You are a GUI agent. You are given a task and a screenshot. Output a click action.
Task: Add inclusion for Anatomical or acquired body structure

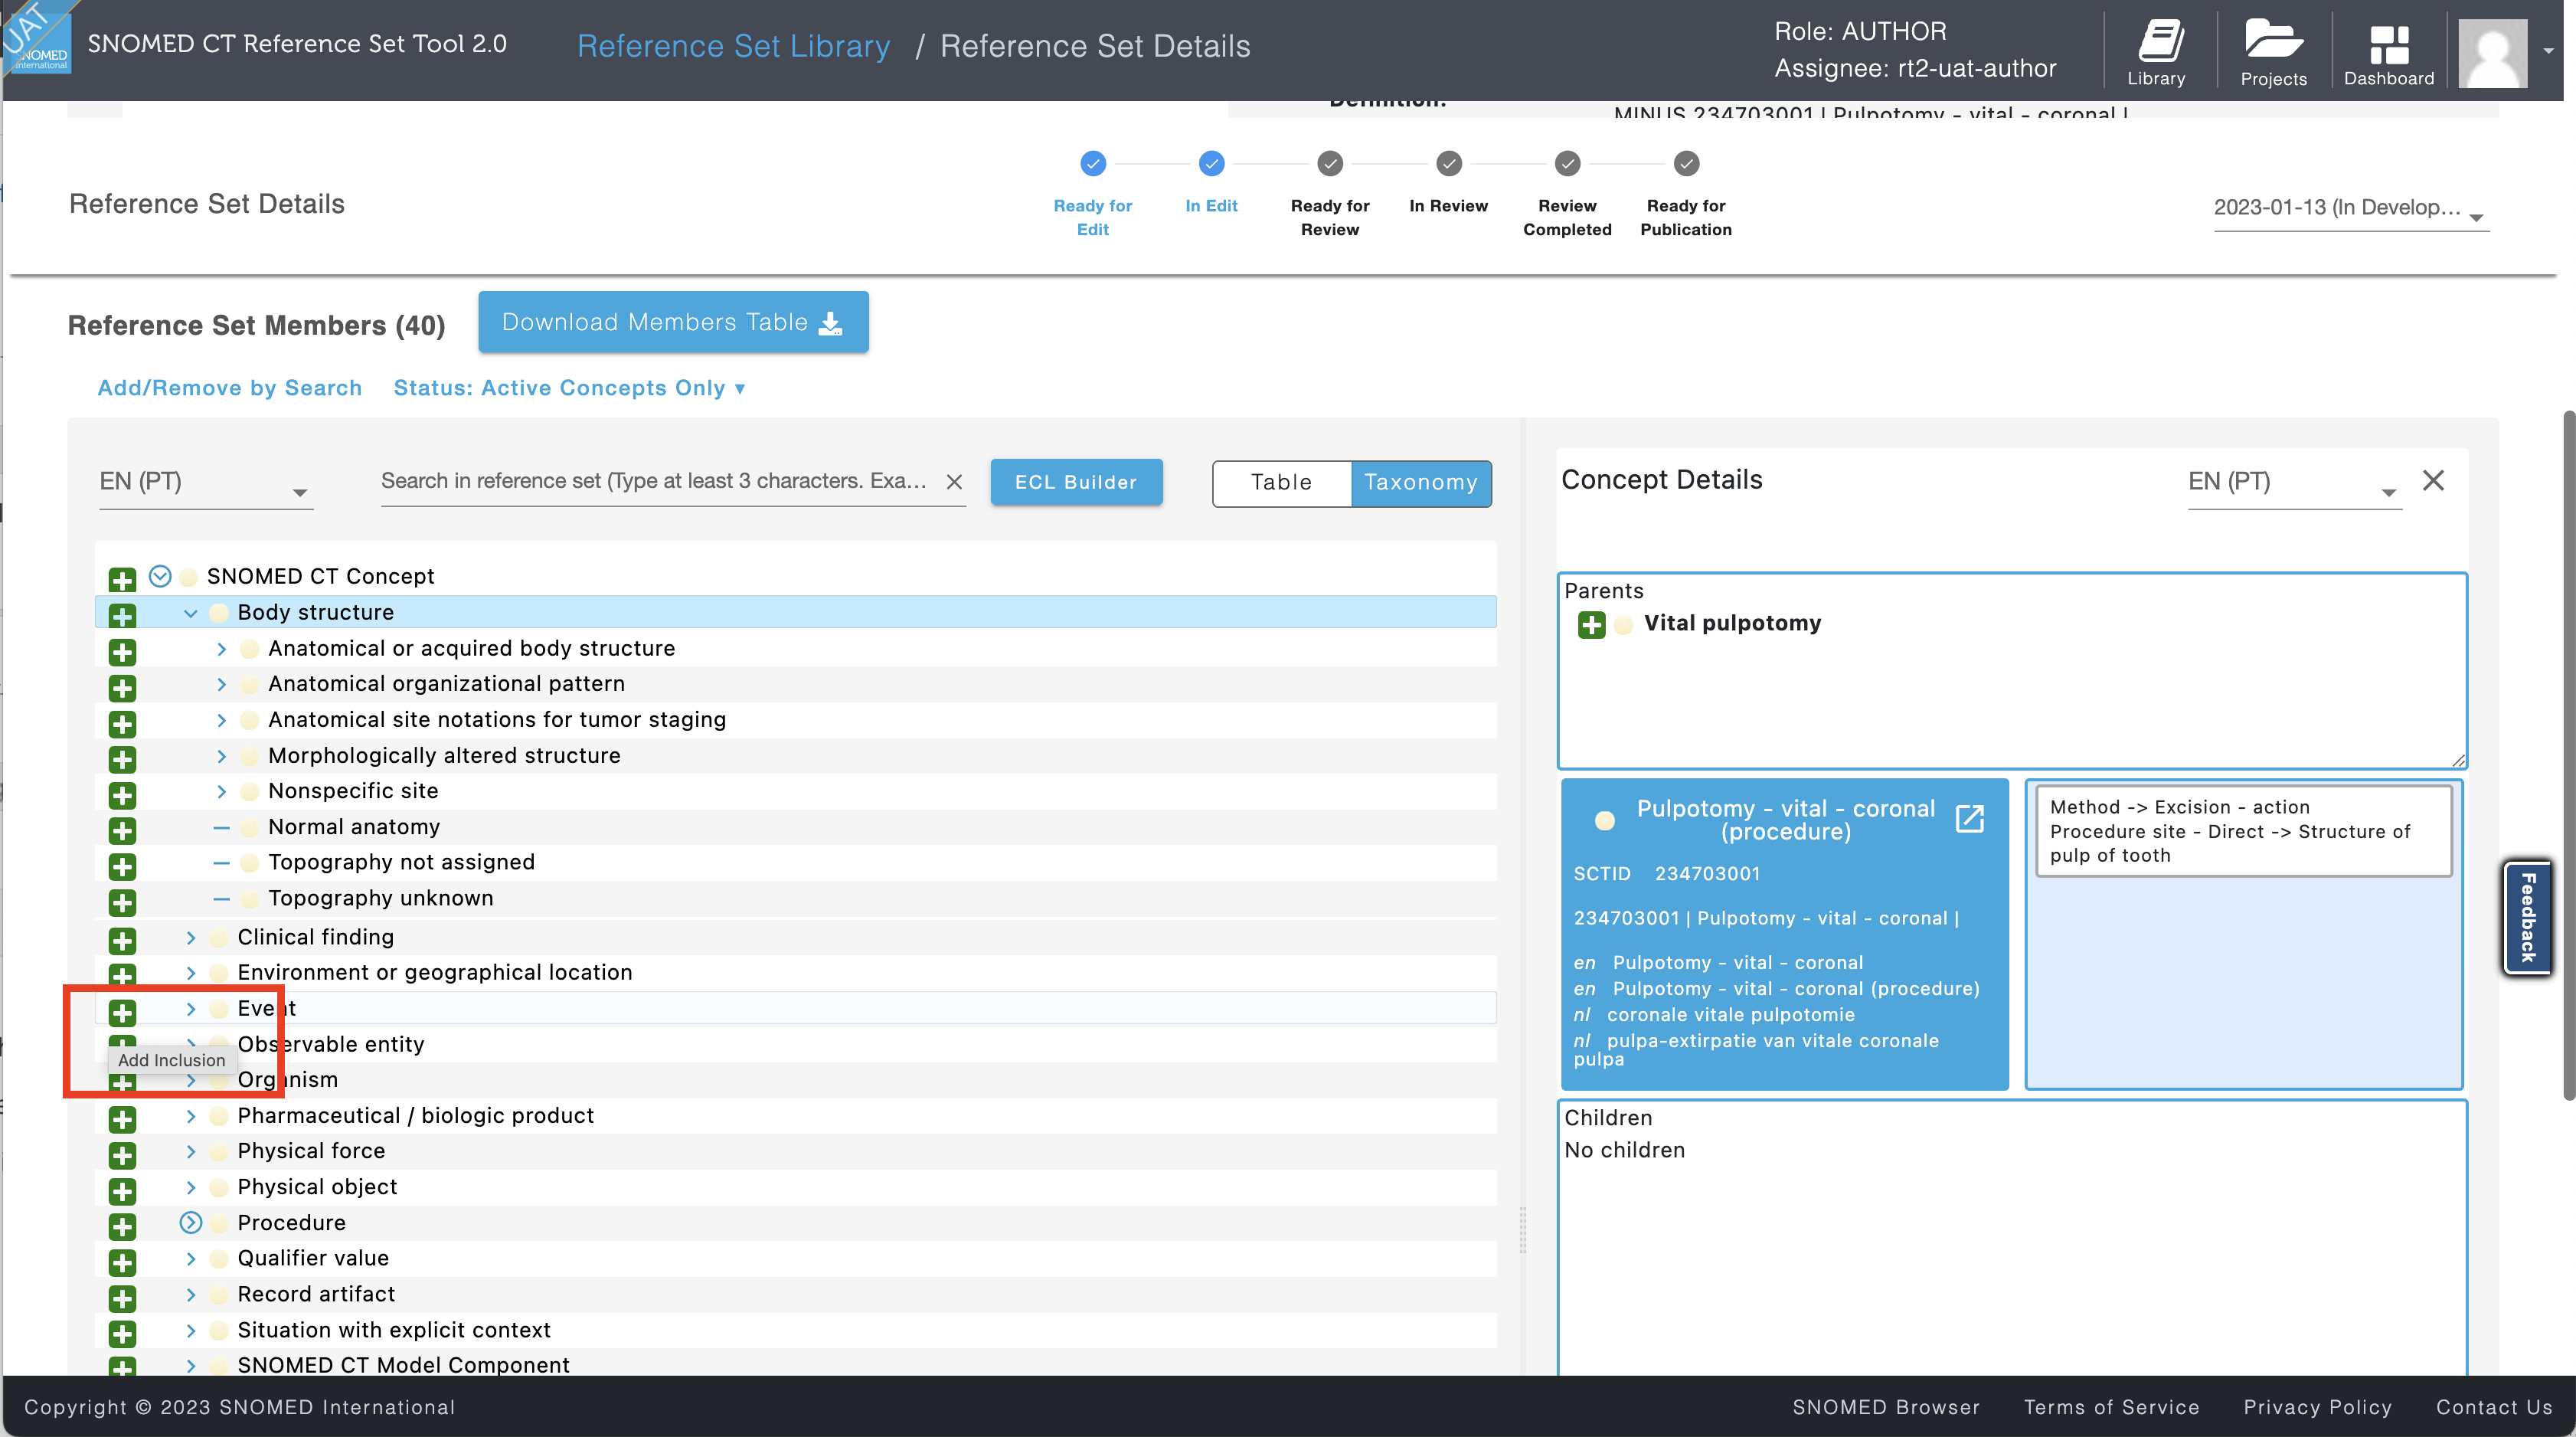coord(122,653)
